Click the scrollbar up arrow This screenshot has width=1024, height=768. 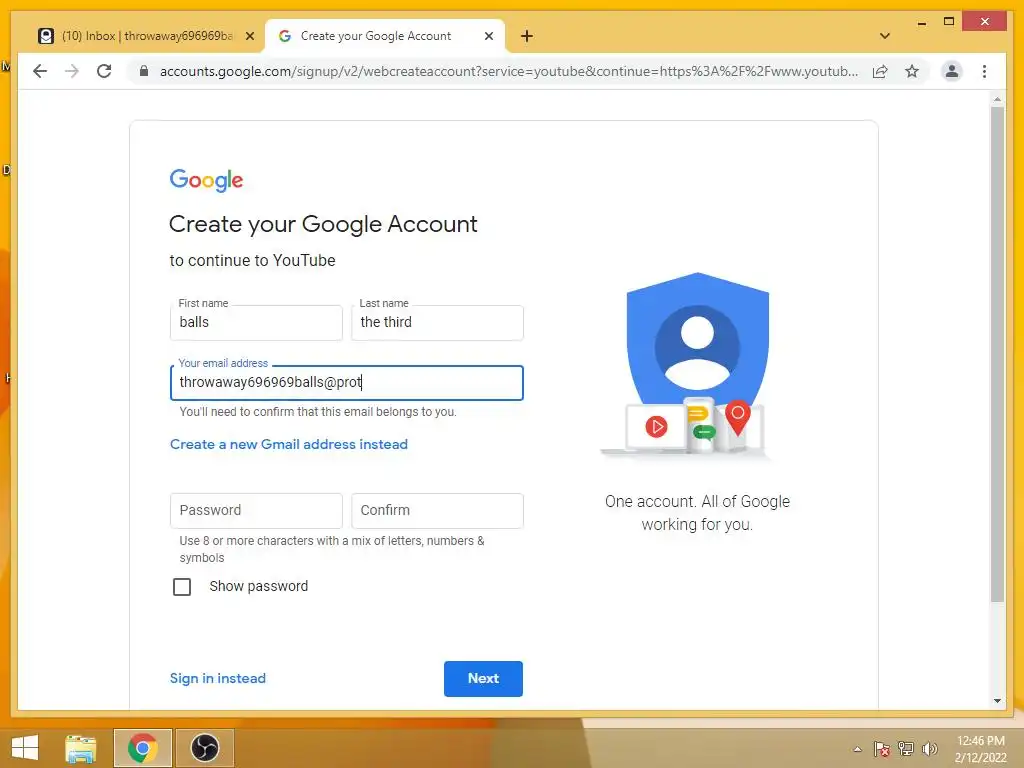[997, 99]
